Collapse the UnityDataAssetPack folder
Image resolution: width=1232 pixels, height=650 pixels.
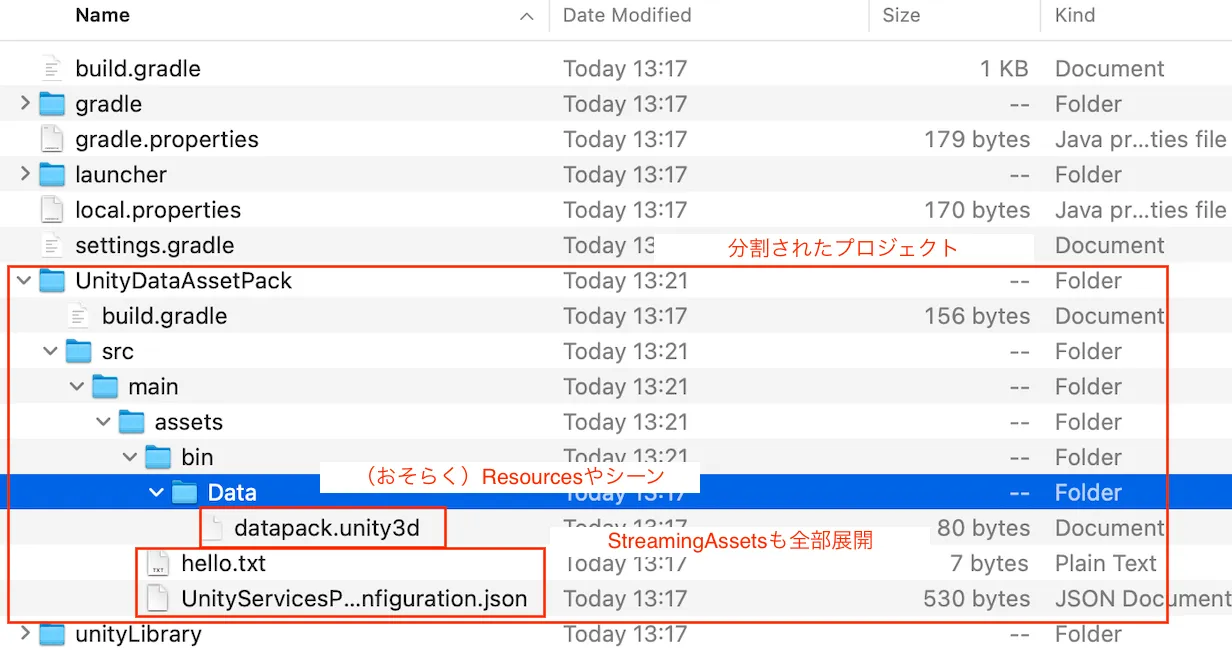click(23, 280)
